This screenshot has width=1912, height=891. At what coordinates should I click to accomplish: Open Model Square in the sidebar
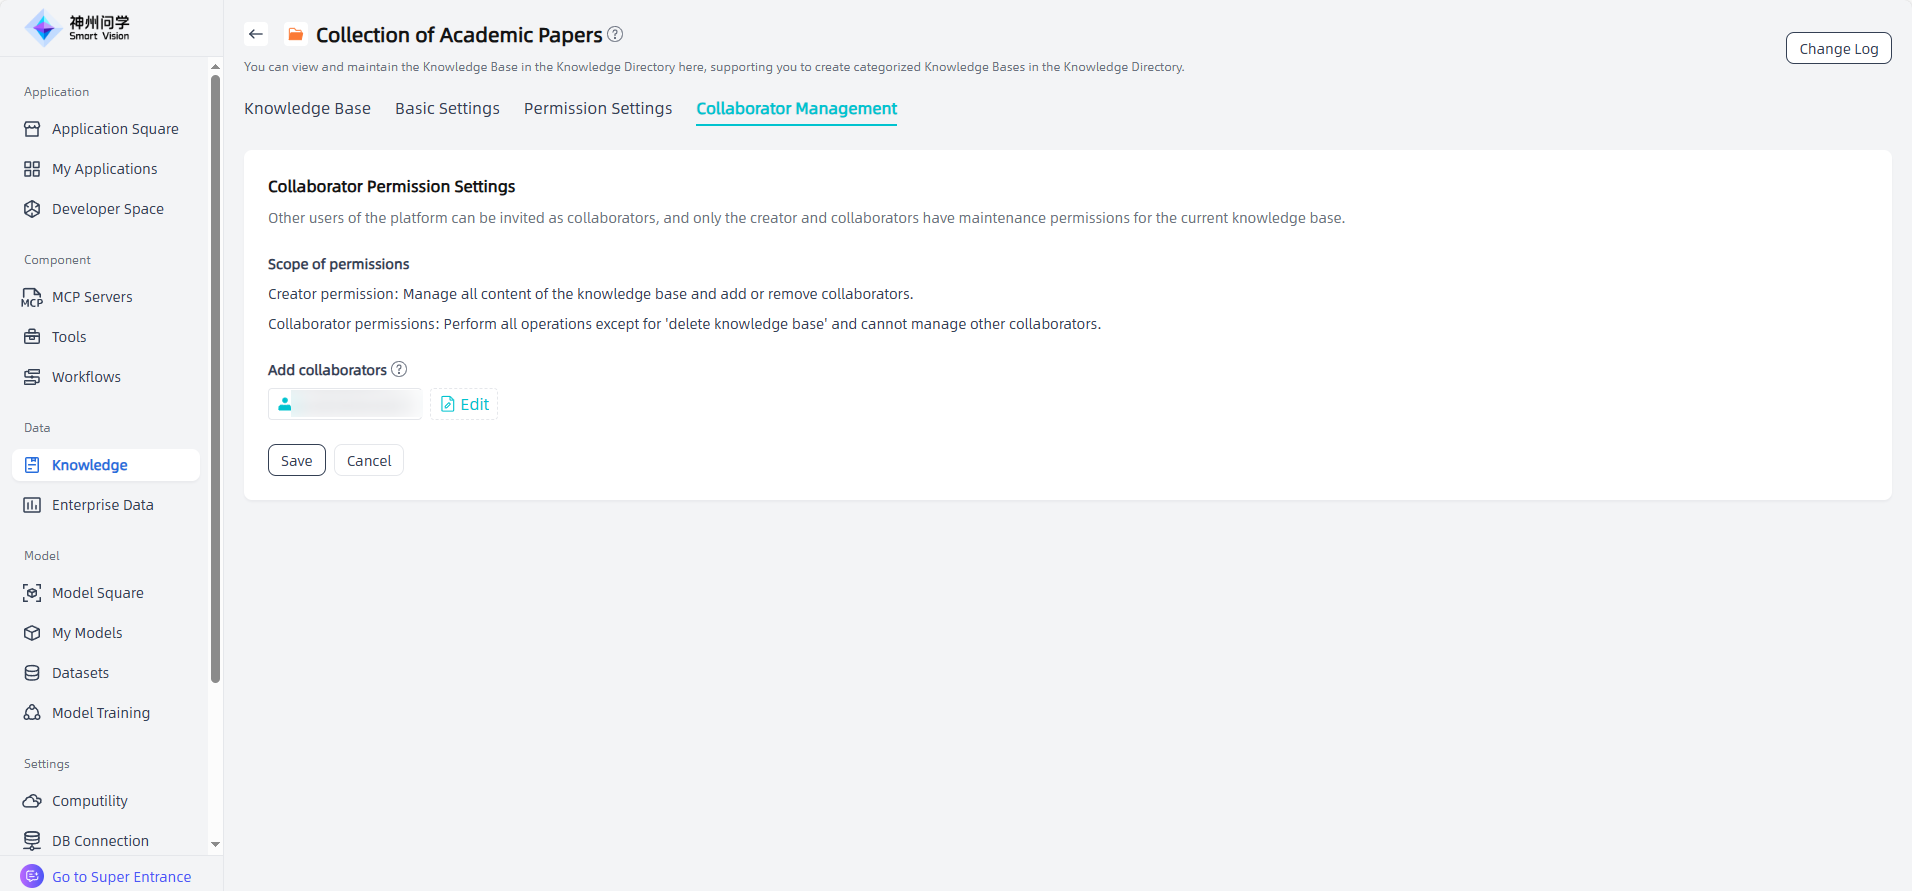coord(97,593)
